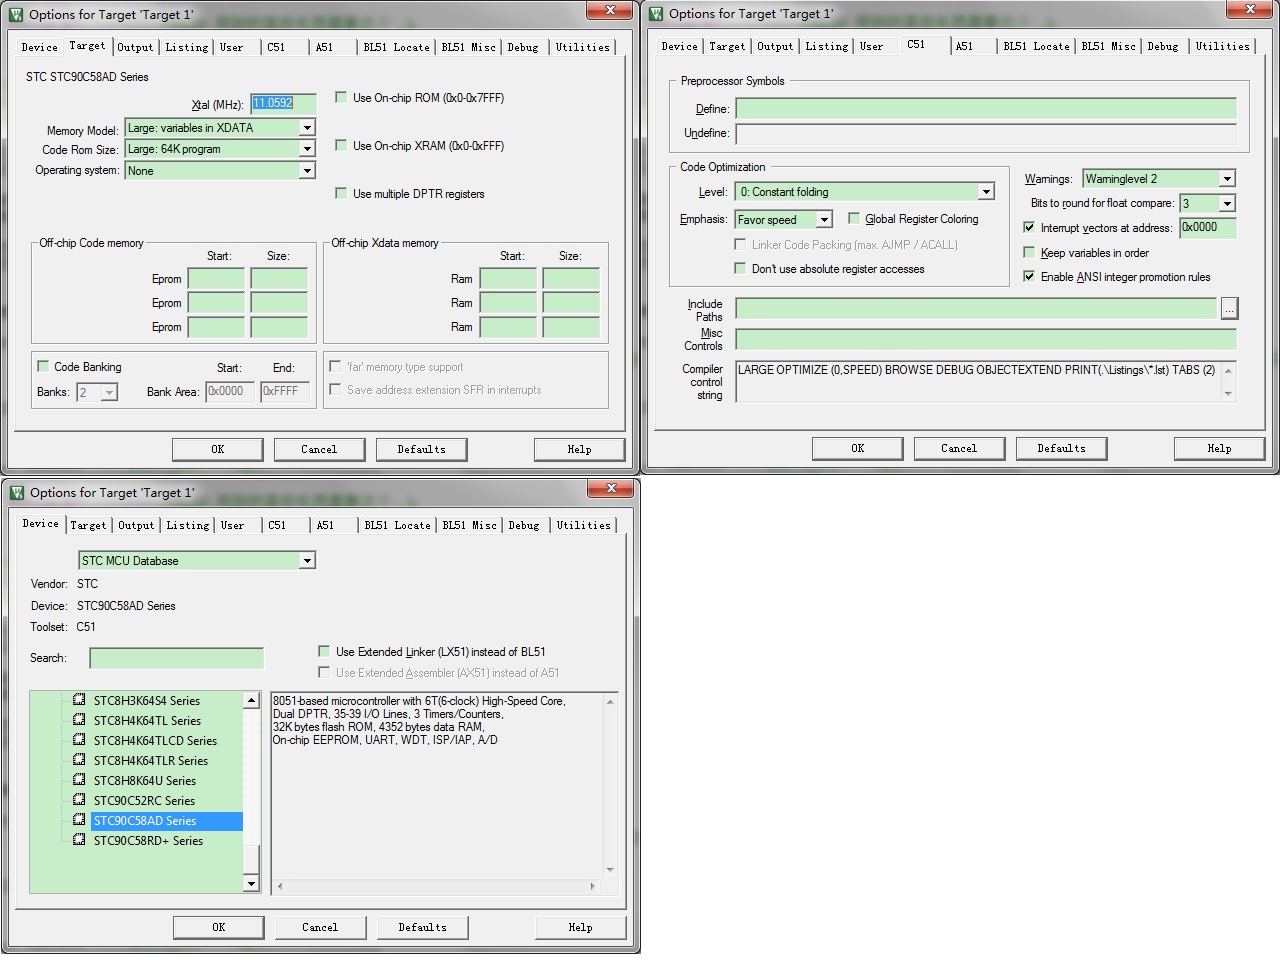Screen dimensions: 1280x960
Task: Click Help in the C51-tab window
Action: point(1220,448)
